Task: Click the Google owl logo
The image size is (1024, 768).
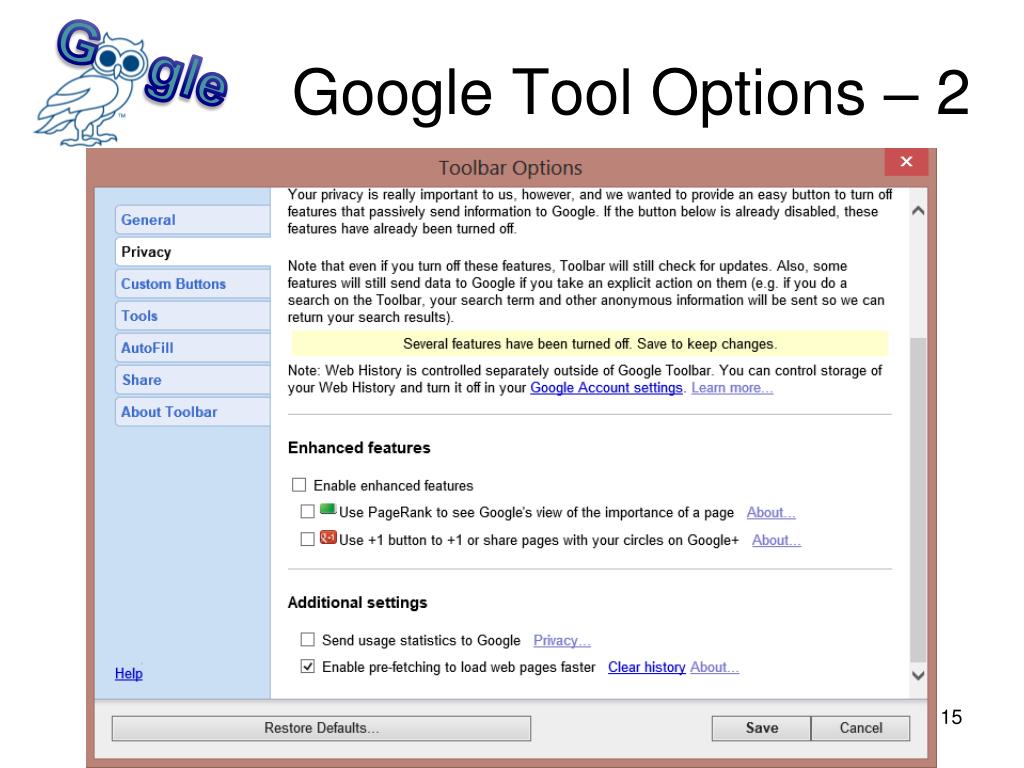Action: point(131,82)
